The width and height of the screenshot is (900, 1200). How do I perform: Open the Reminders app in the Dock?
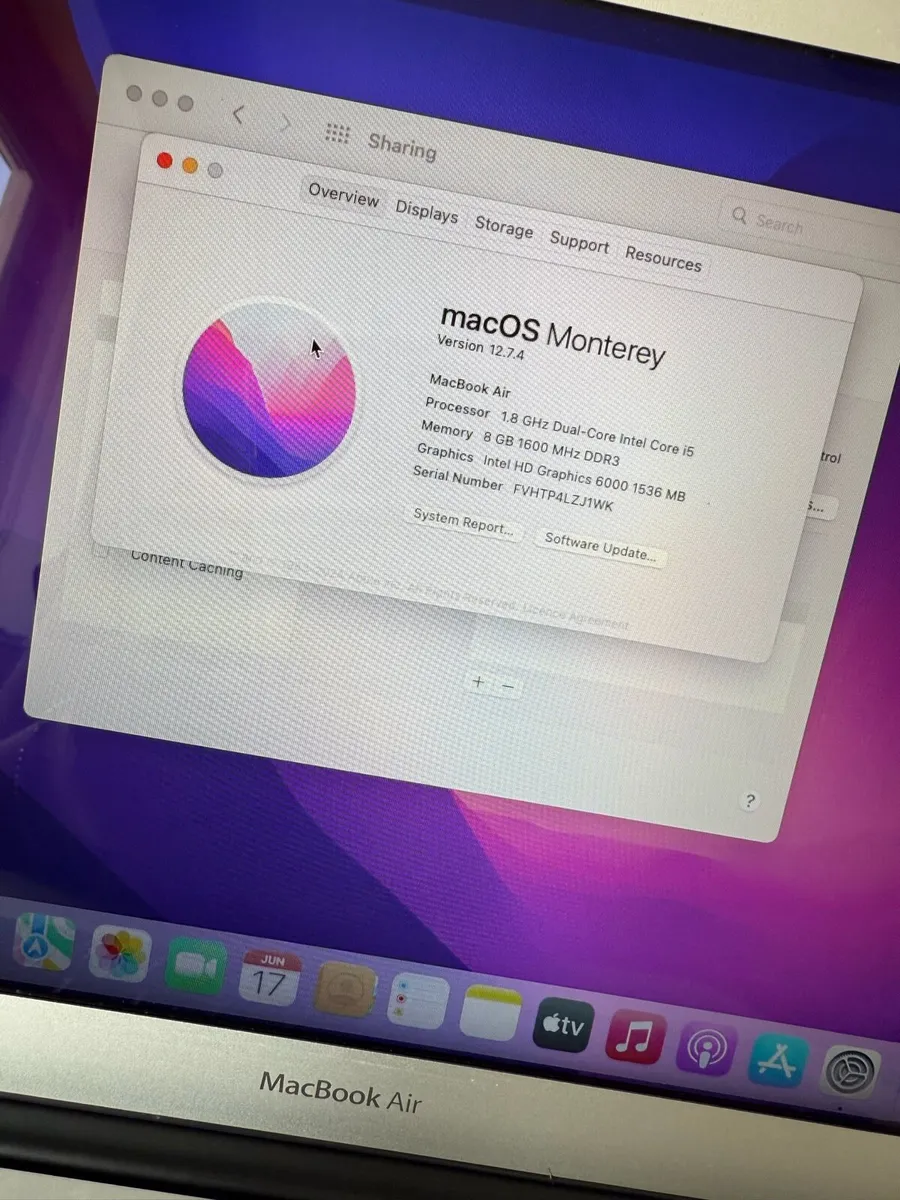coord(417,1001)
